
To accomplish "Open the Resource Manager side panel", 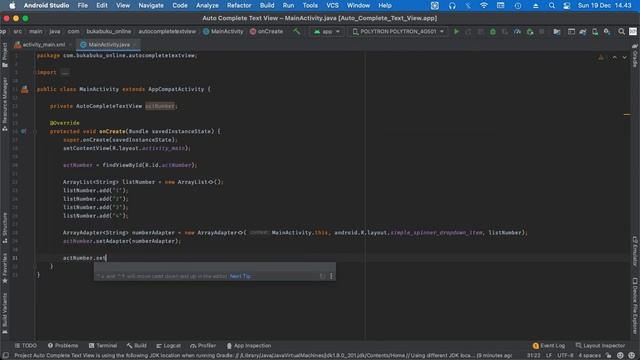I will [5, 104].
